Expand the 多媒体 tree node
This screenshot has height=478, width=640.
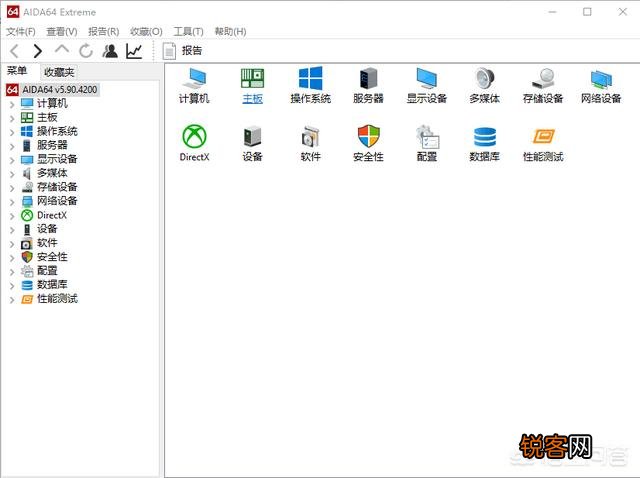pyautogui.click(x=12, y=173)
